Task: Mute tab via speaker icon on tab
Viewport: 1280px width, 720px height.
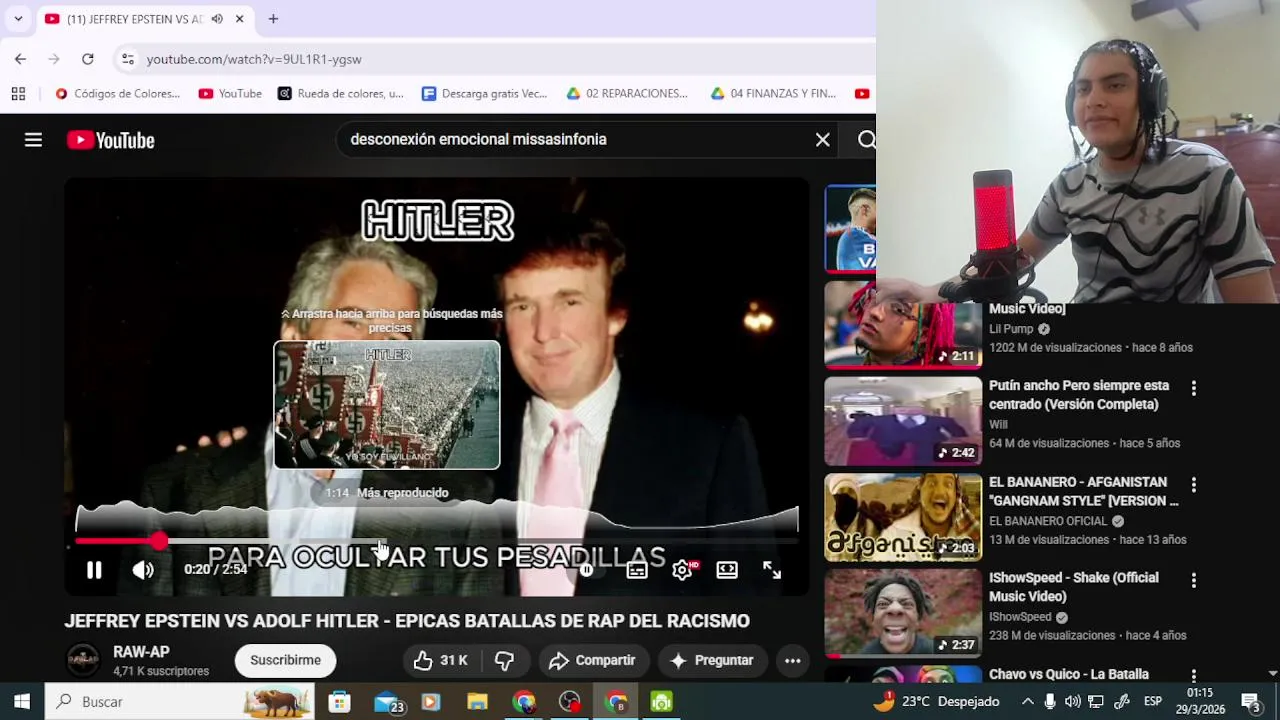Action: tap(217, 19)
